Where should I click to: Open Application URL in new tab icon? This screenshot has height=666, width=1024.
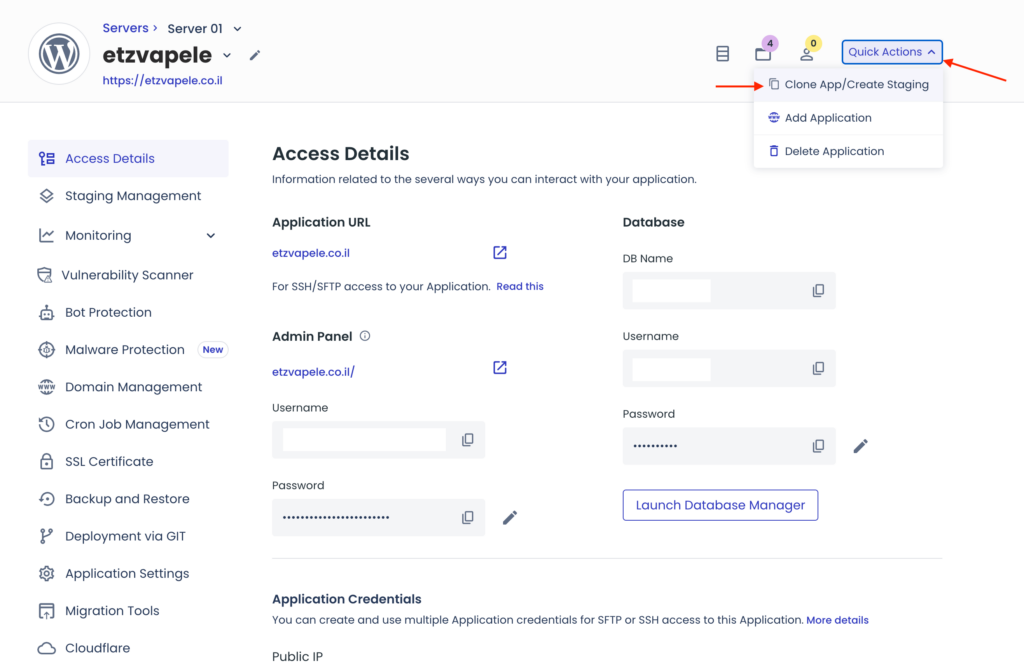[500, 253]
